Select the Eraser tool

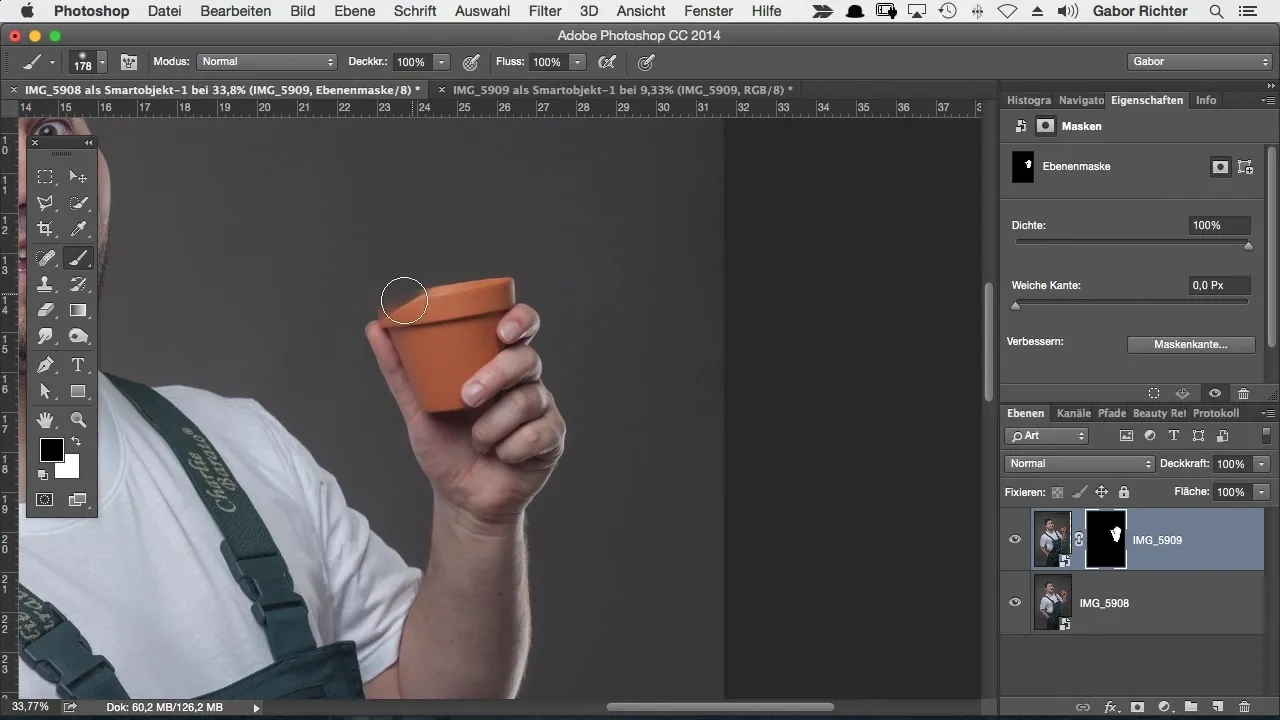45,310
